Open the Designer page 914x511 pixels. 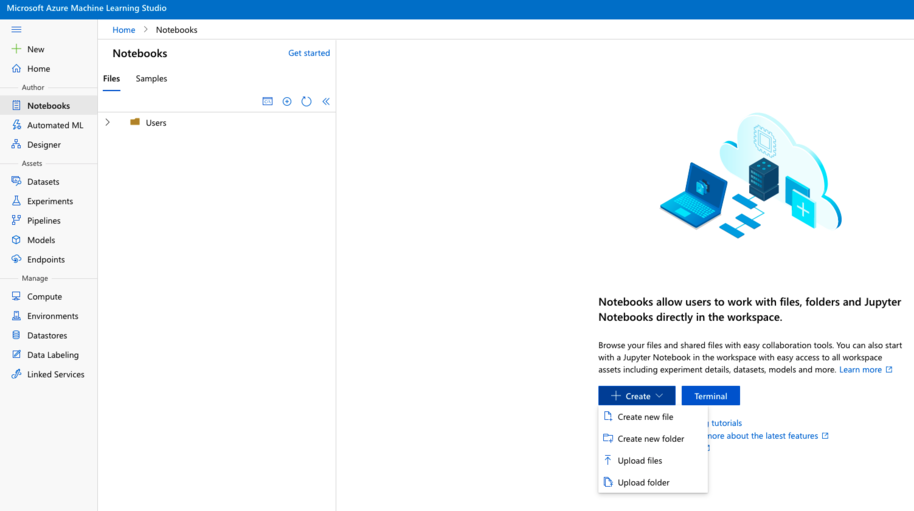tap(43, 144)
